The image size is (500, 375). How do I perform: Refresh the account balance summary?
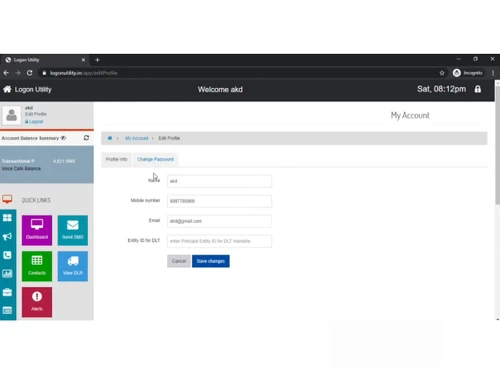pyautogui.click(x=86, y=138)
